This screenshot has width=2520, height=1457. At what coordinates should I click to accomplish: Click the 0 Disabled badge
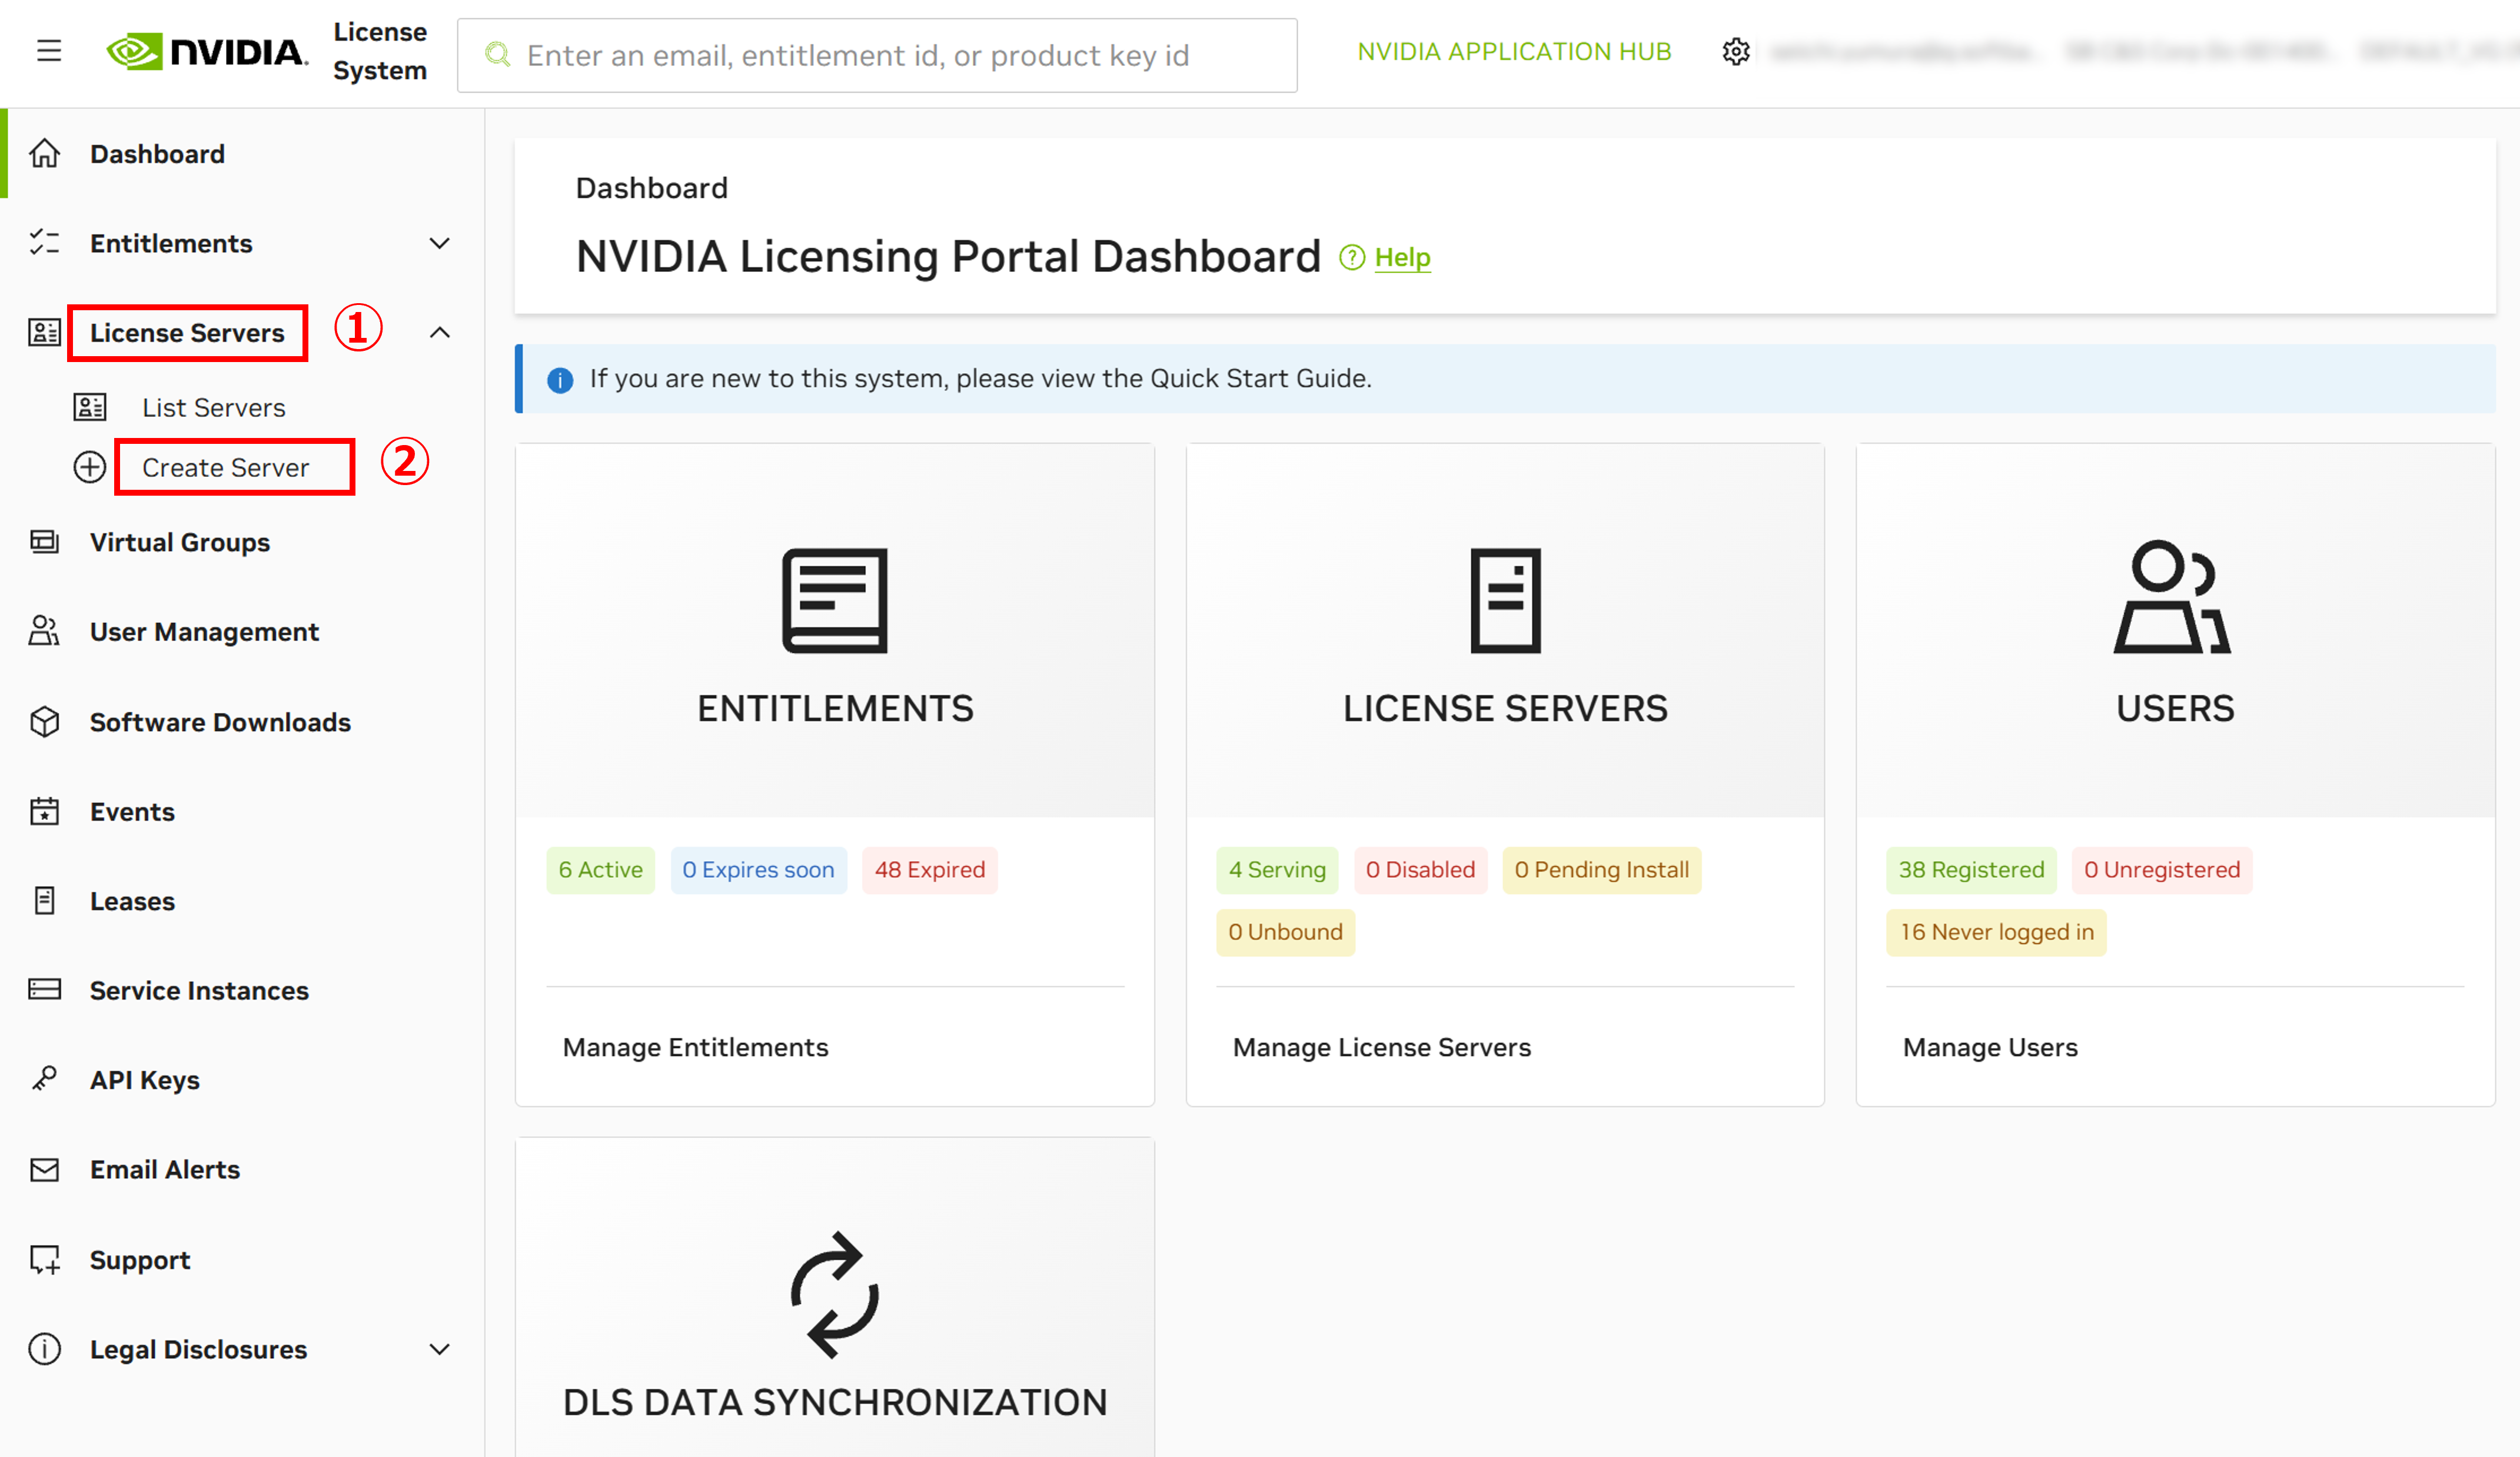pos(1420,870)
